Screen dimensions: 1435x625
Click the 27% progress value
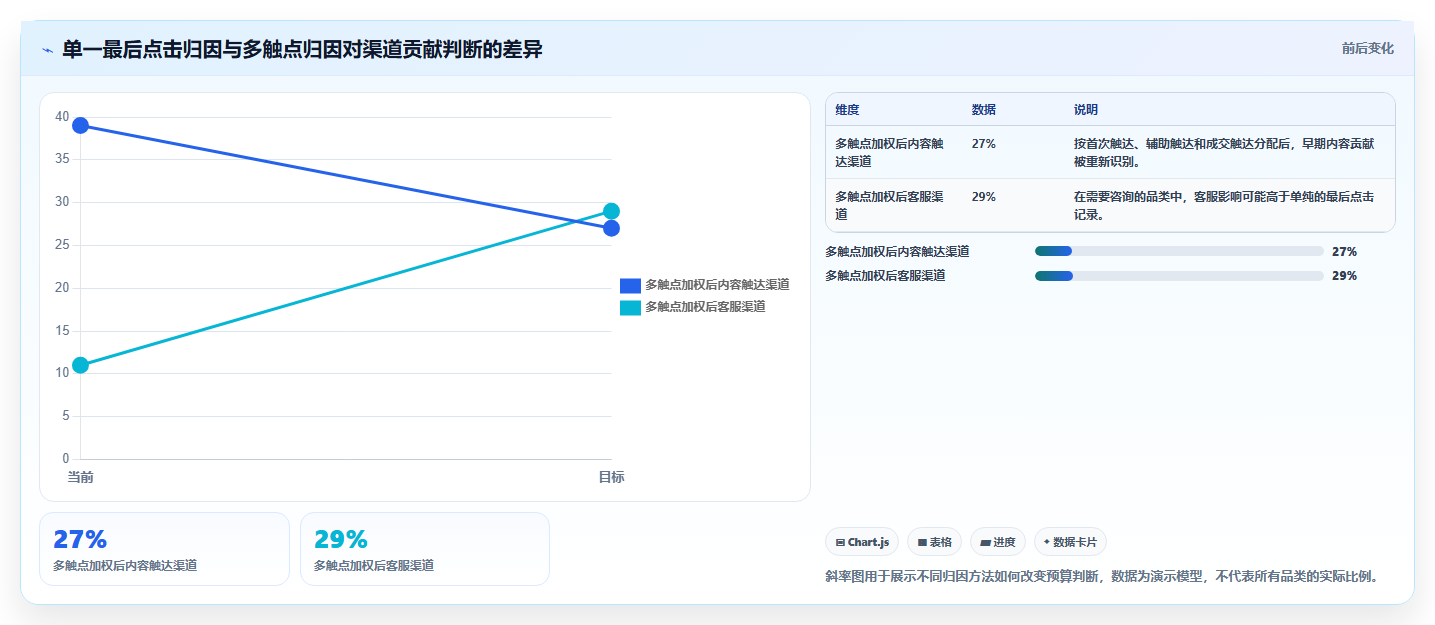(x=1344, y=251)
